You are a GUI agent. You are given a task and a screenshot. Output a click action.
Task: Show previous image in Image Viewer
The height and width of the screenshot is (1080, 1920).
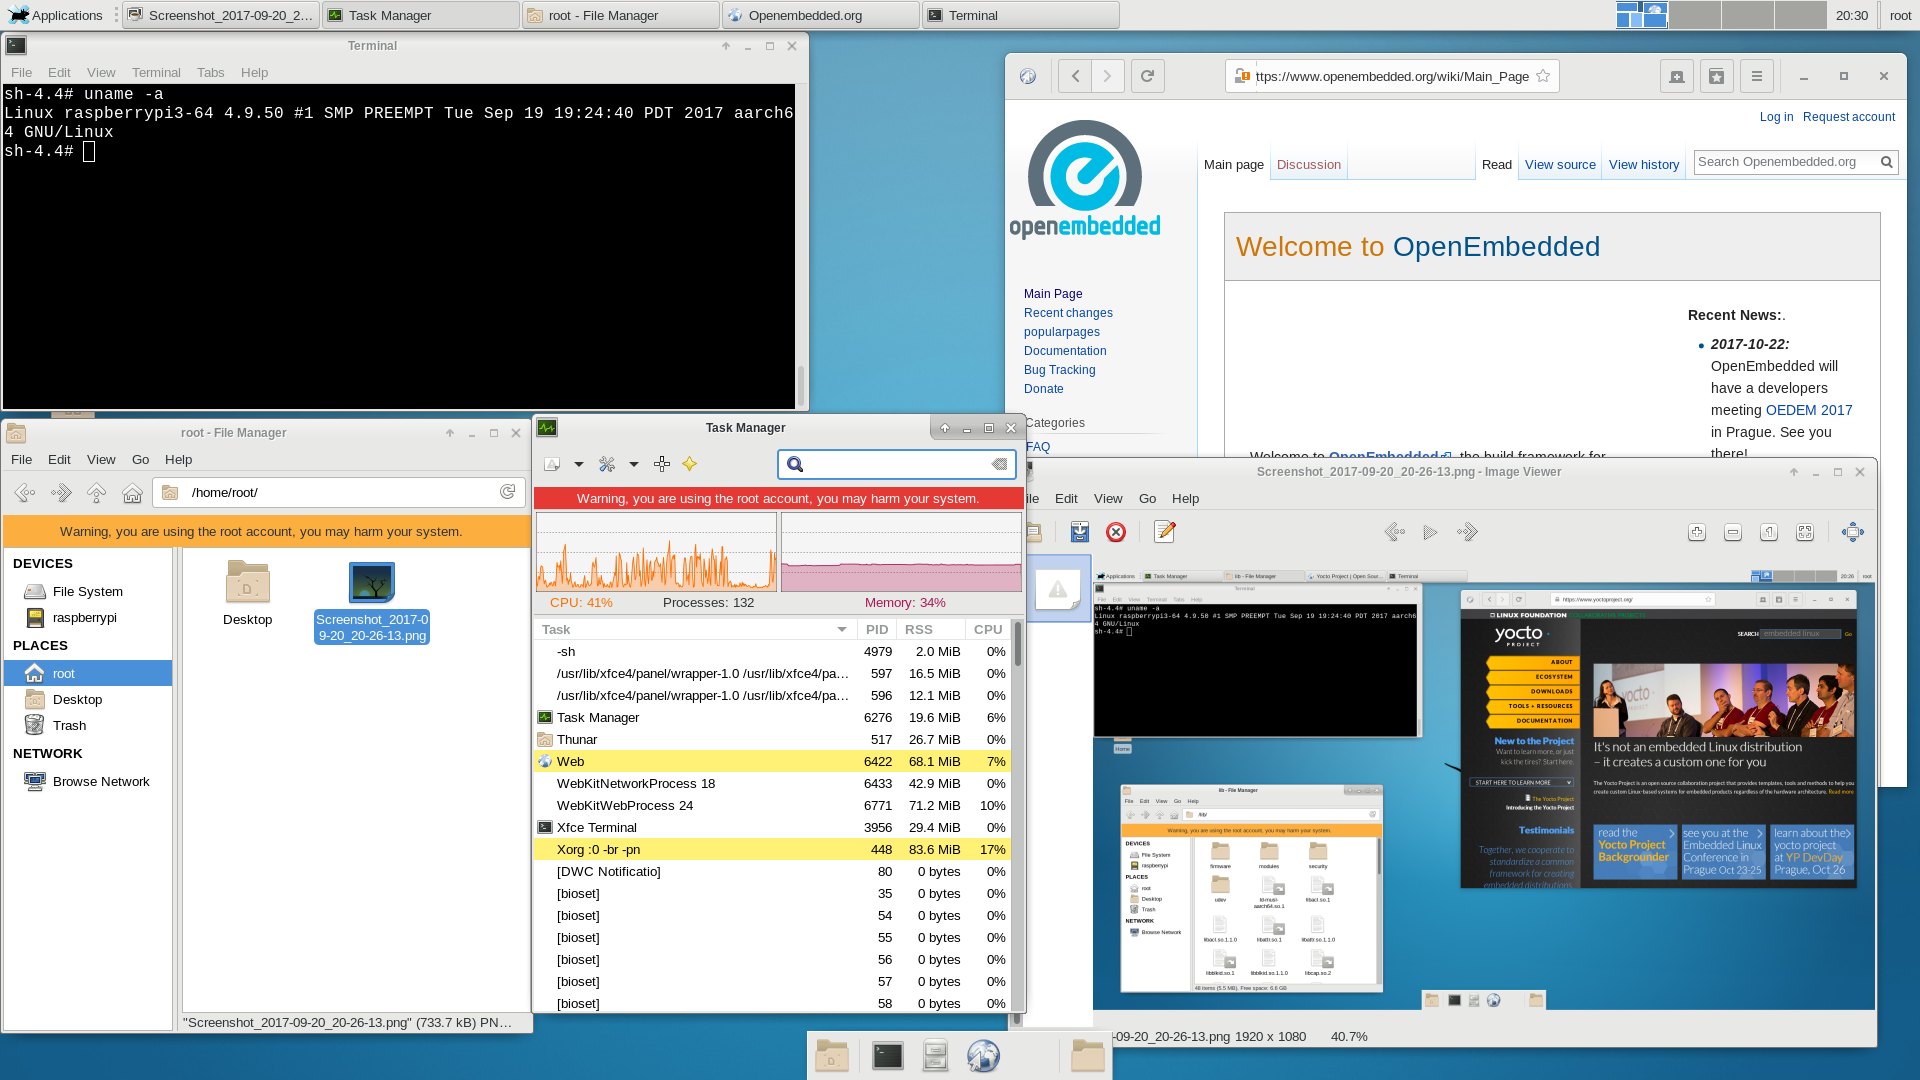[1395, 532]
